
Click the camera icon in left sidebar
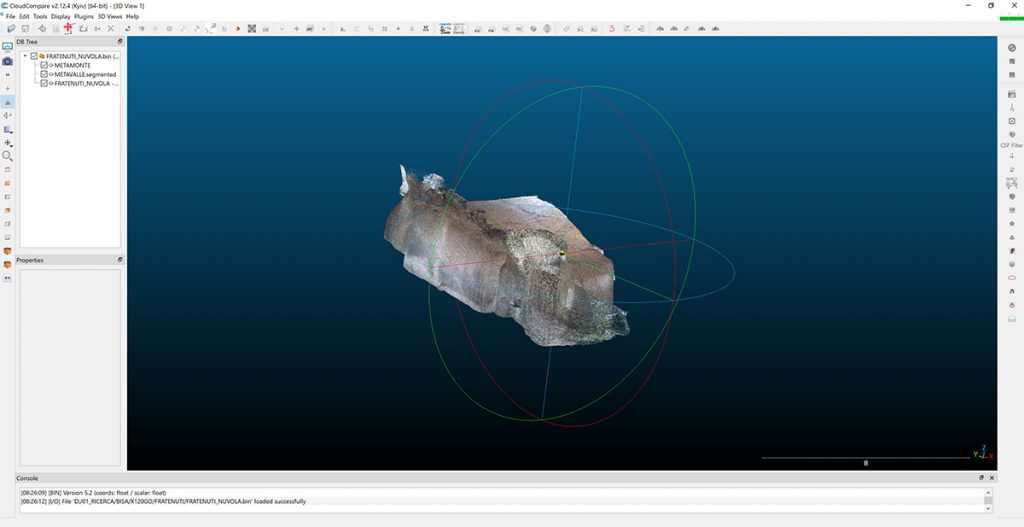pos(8,61)
